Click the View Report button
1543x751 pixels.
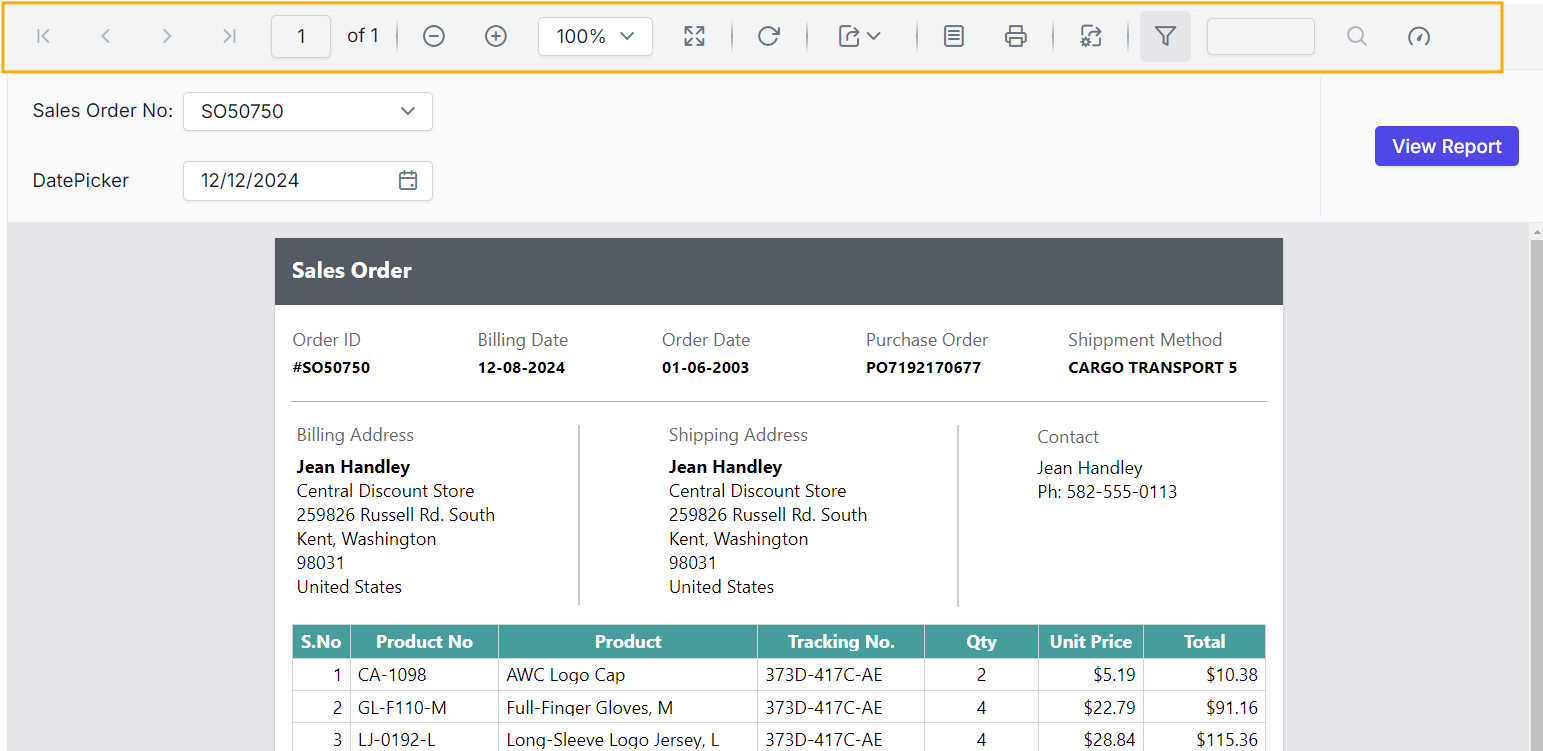point(1446,146)
